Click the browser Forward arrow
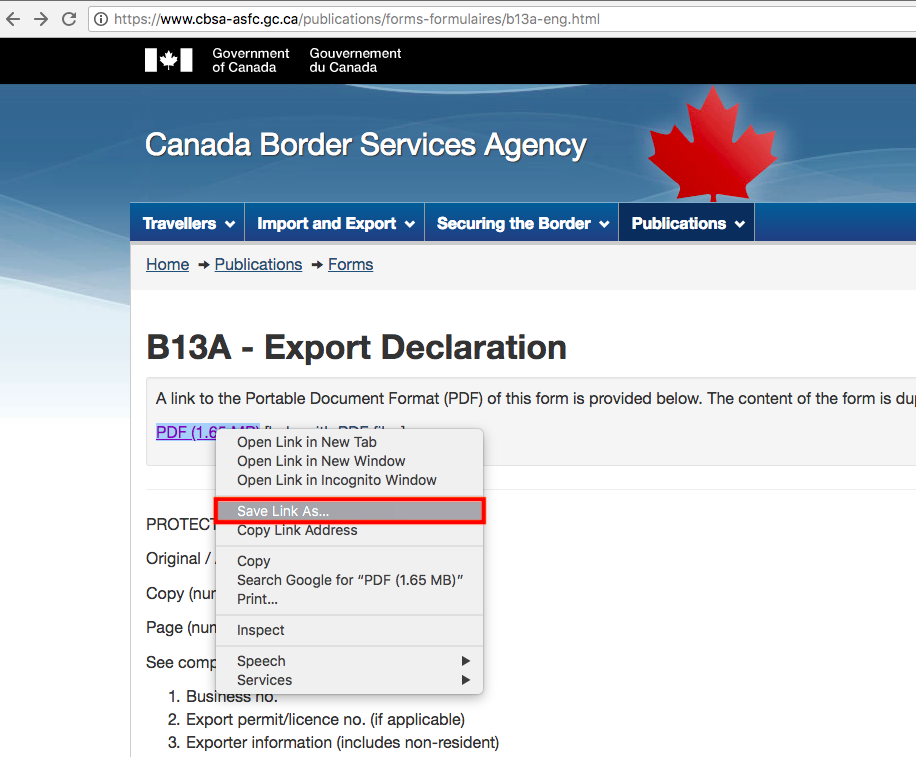The image size is (916, 757). (41, 19)
